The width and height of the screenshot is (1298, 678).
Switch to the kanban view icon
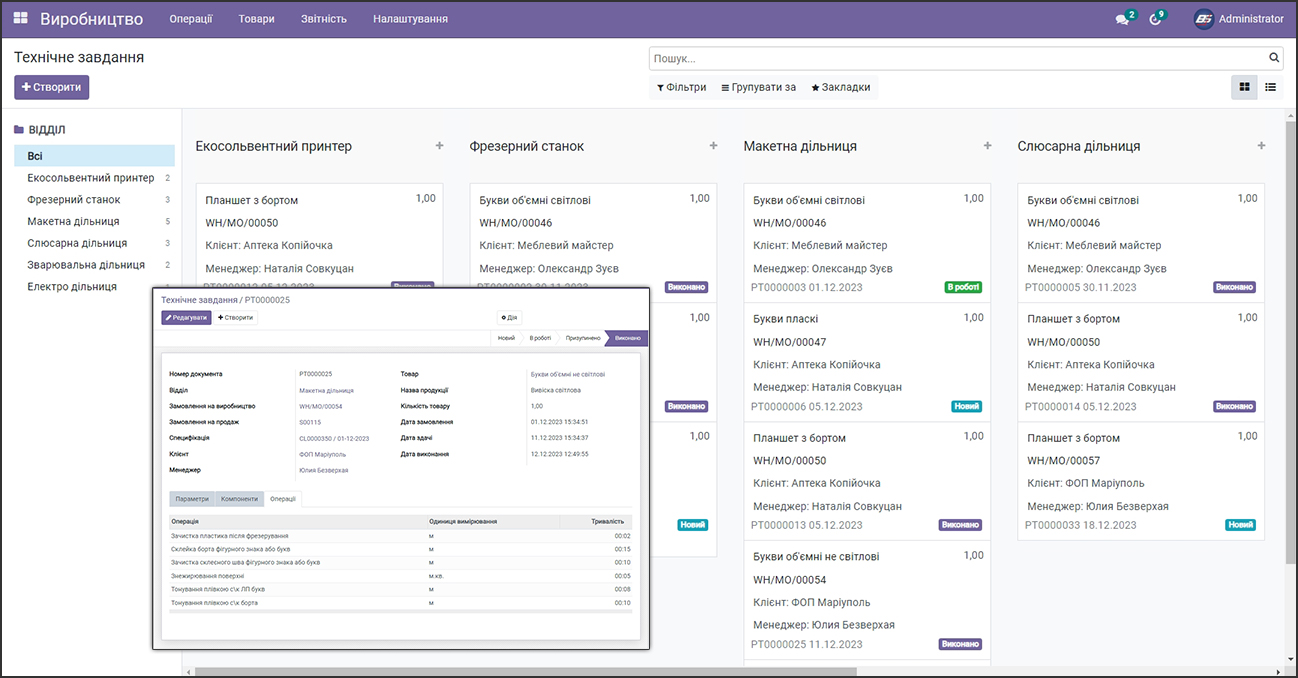pyautogui.click(x=1244, y=87)
